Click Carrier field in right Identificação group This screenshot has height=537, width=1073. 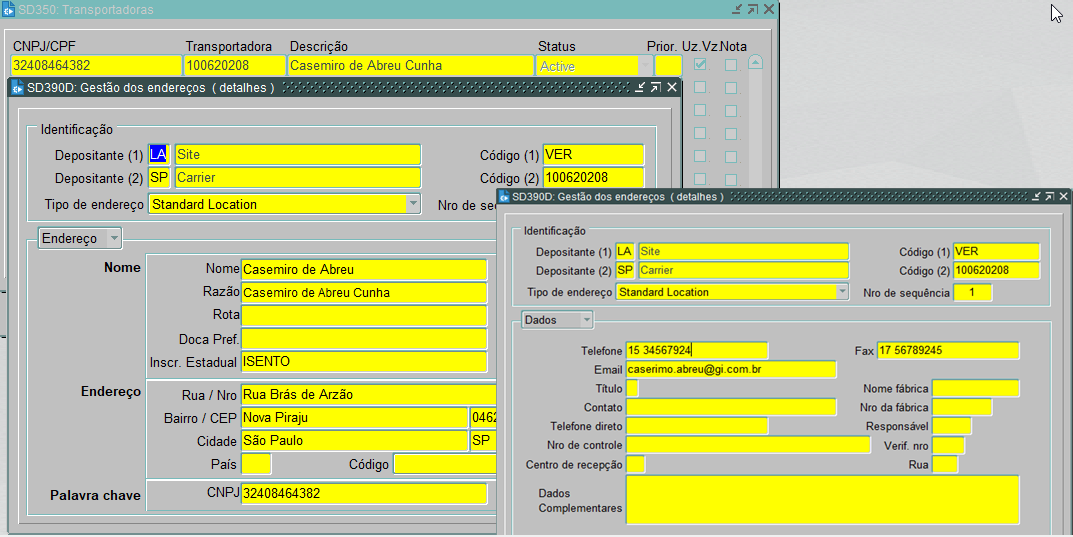tap(743, 270)
